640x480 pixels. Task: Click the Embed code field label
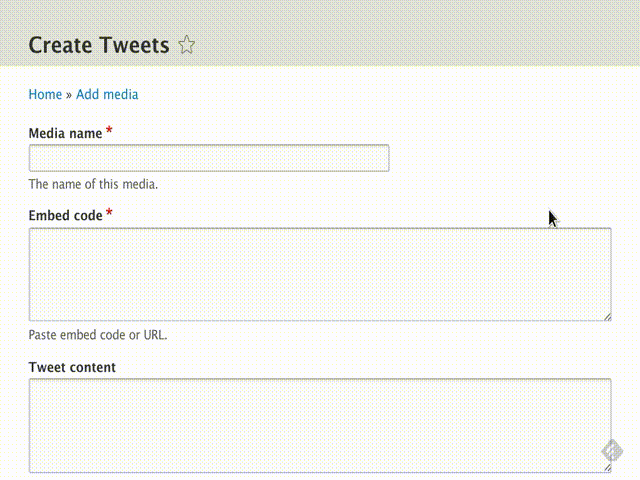[65, 215]
